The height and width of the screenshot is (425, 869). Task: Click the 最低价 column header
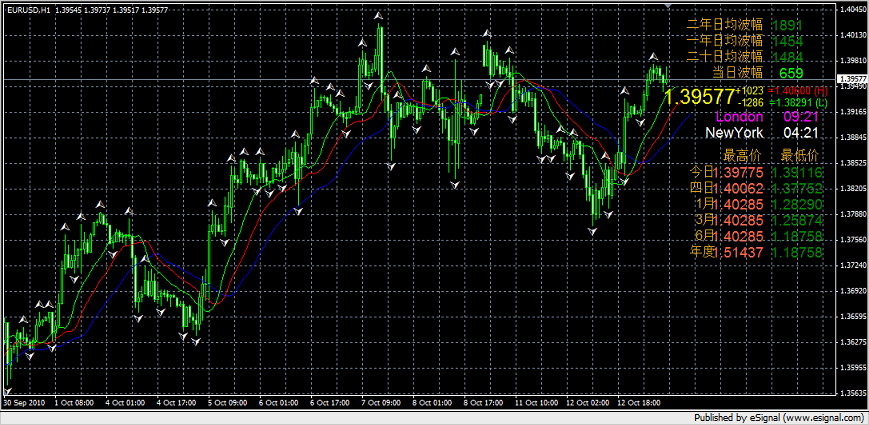point(799,154)
